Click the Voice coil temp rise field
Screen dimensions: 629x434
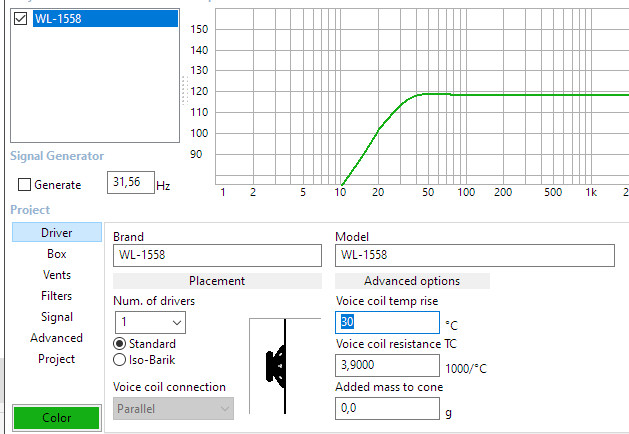coord(388,322)
